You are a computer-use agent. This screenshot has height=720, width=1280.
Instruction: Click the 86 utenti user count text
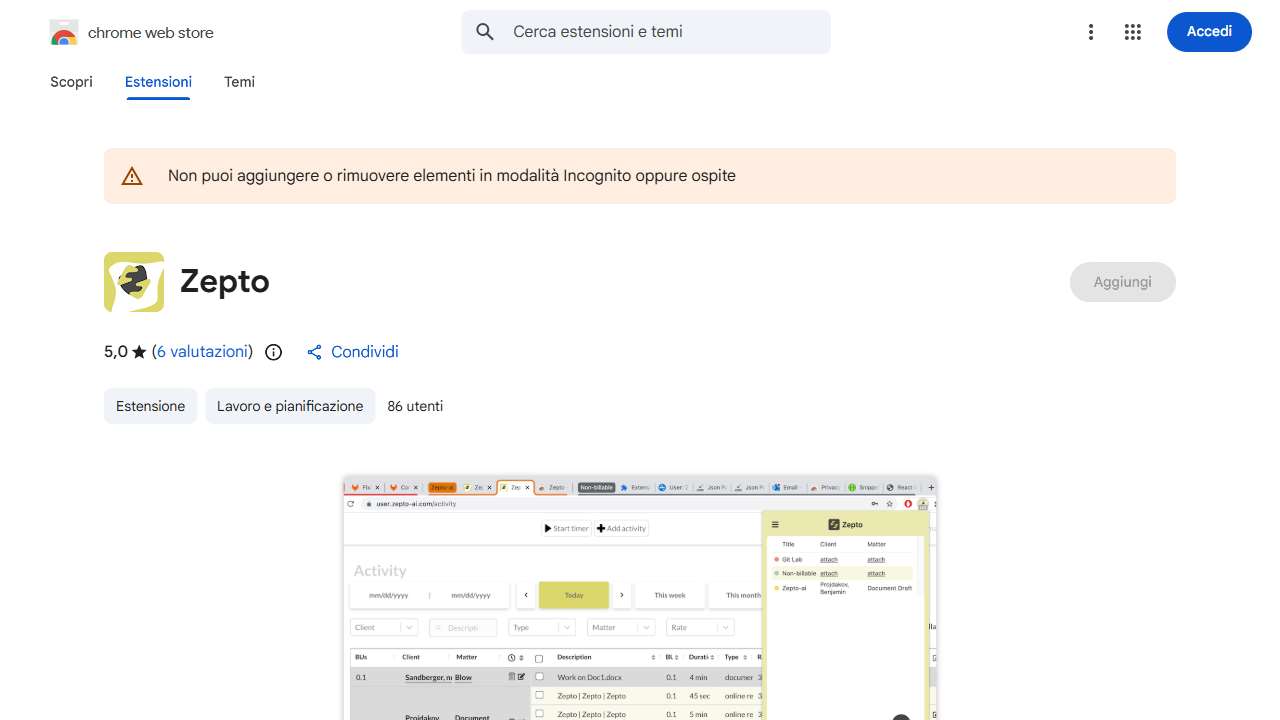coord(415,406)
